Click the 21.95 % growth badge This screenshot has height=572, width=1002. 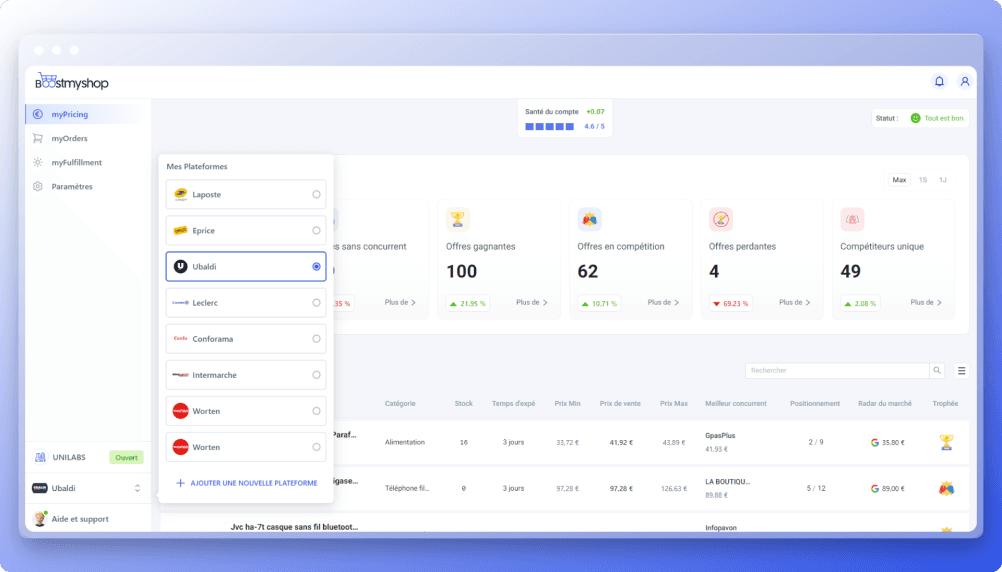[468, 304]
